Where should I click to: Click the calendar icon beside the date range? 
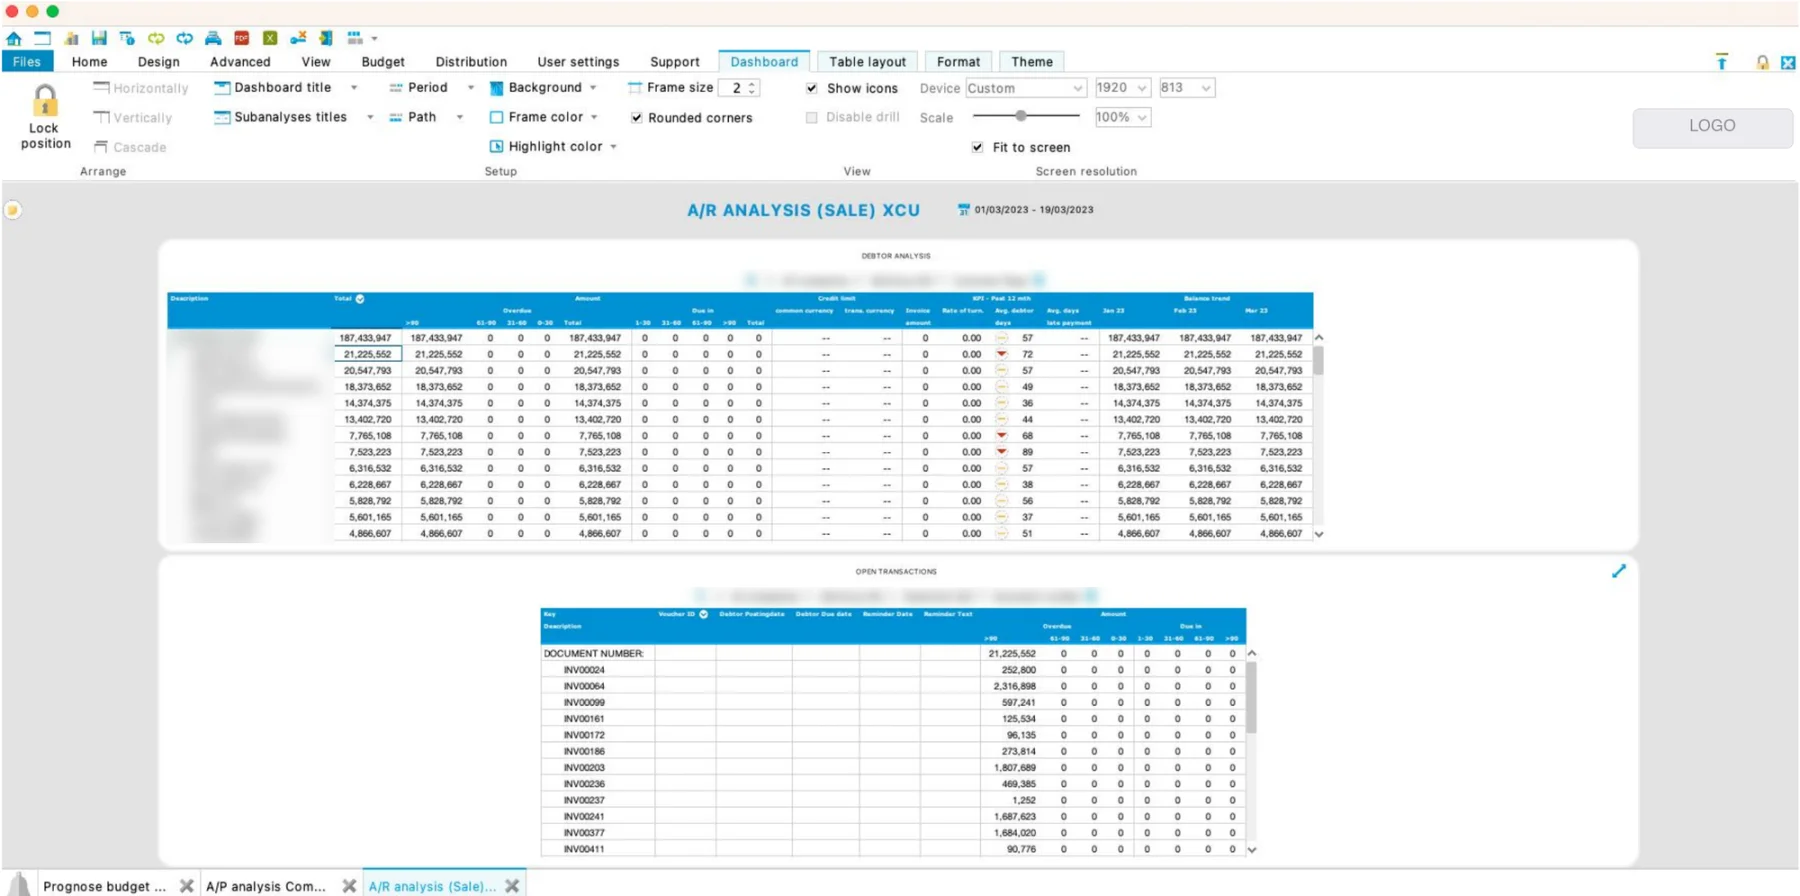[964, 210]
